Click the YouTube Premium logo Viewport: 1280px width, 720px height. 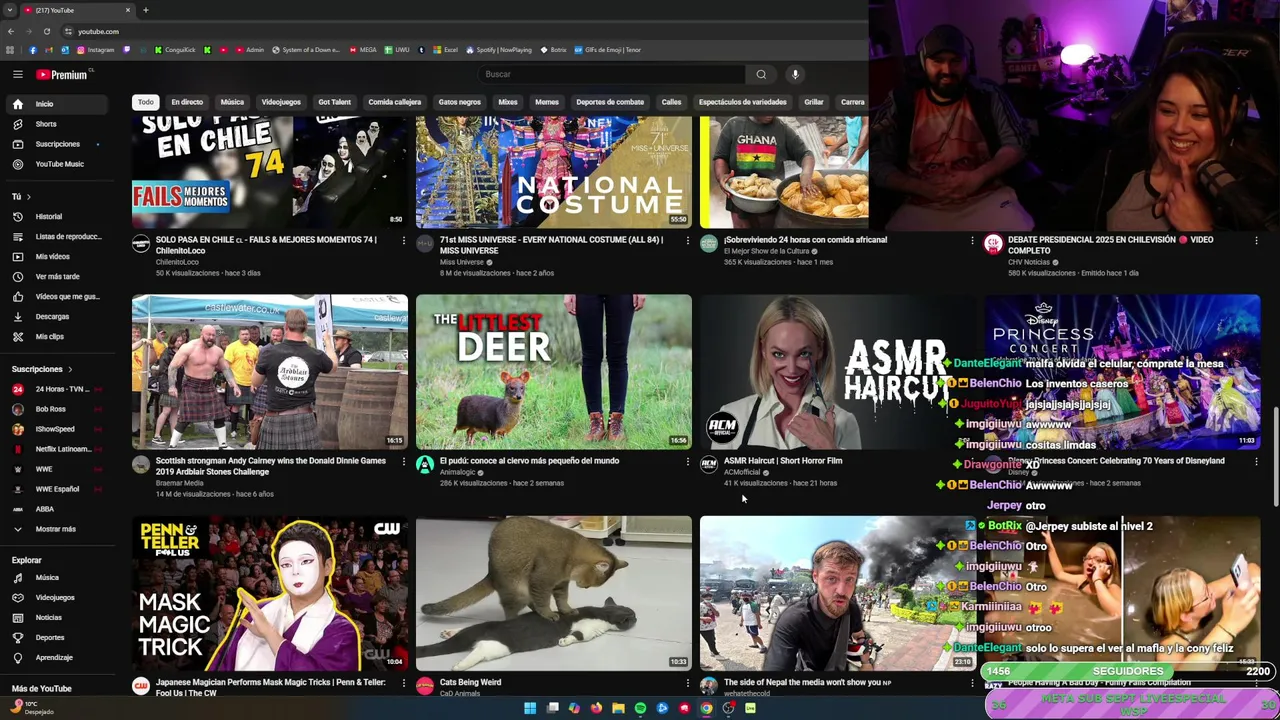(x=63, y=74)
